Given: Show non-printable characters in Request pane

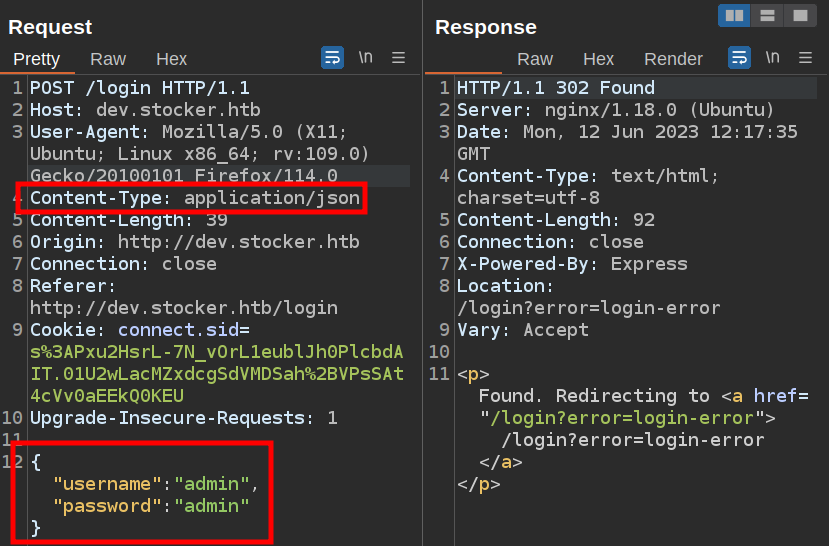Looking at the screenshot, I should [x=366, y=58].
